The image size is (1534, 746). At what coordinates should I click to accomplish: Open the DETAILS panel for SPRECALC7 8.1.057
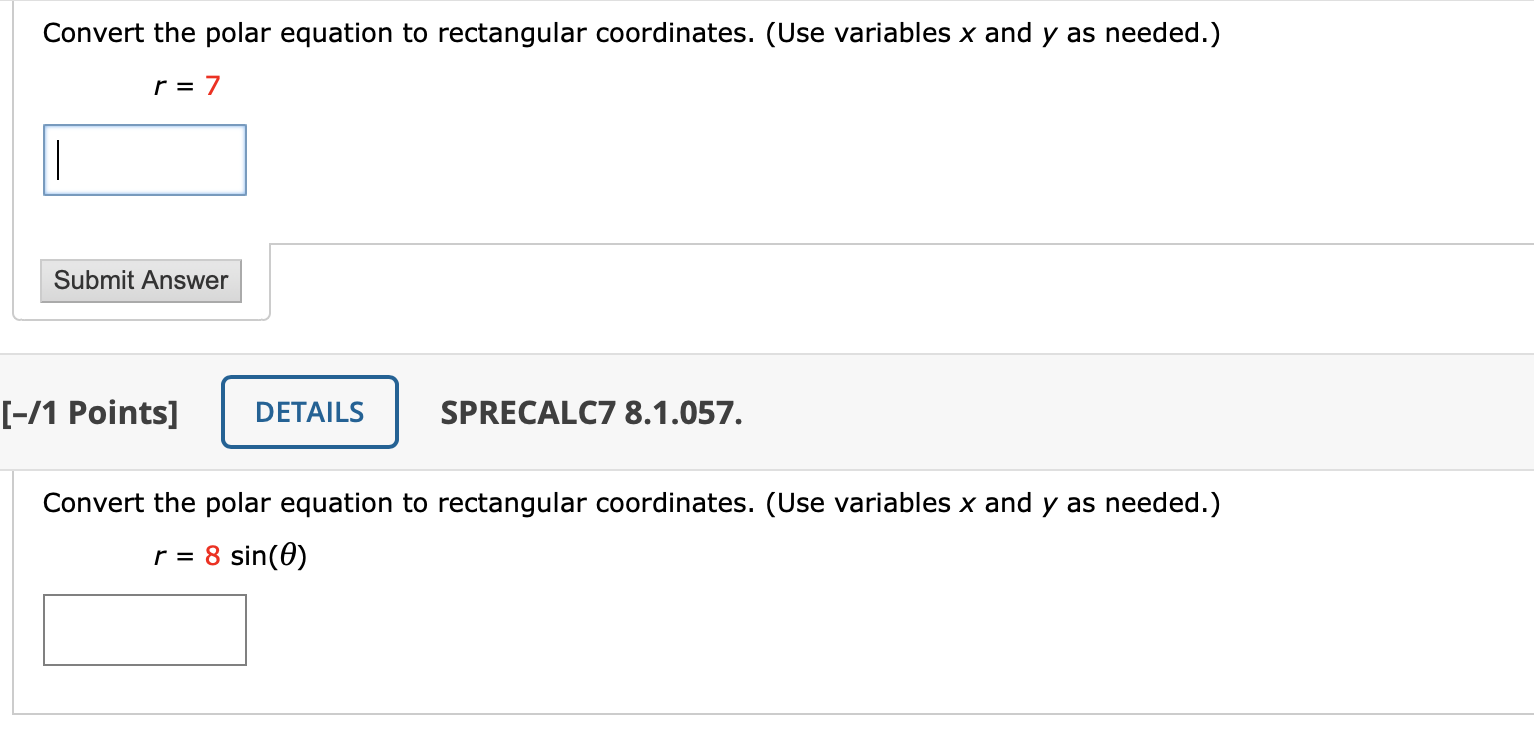309,411
